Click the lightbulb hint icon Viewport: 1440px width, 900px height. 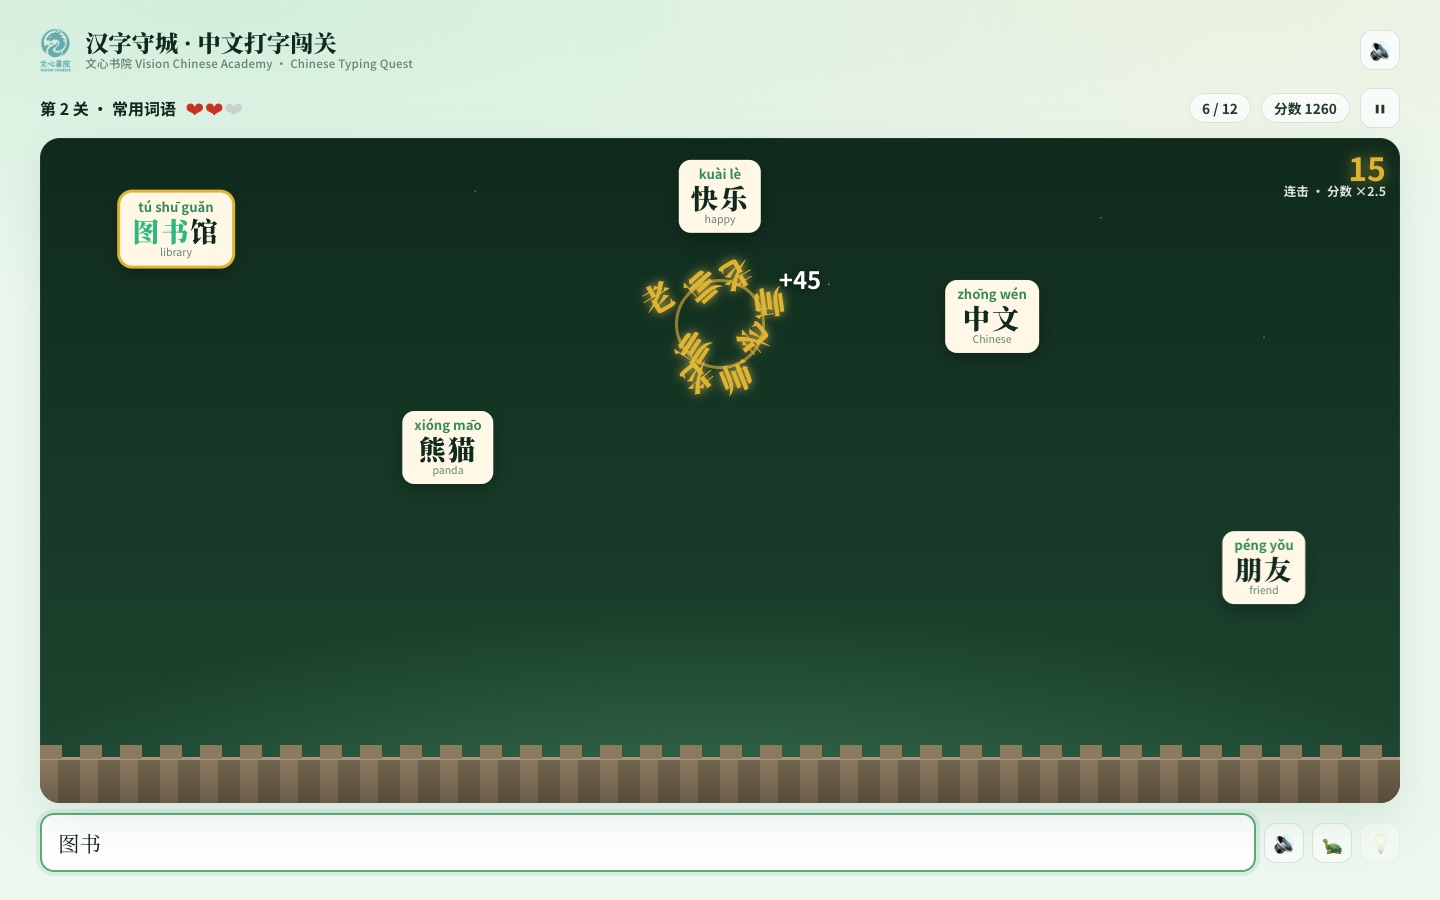1380,843
